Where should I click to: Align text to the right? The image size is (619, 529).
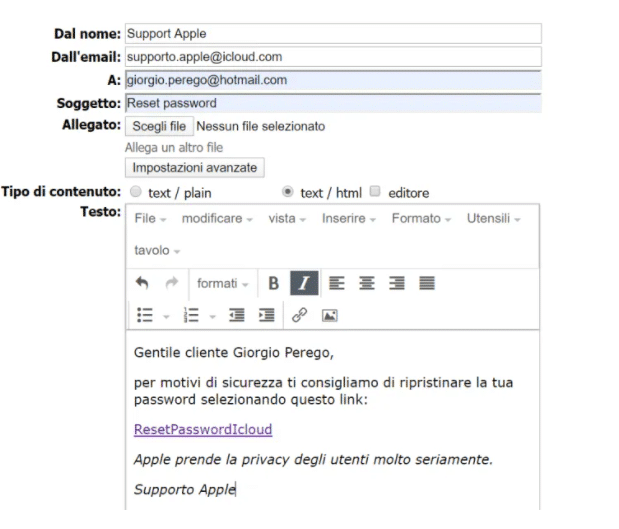397,283
